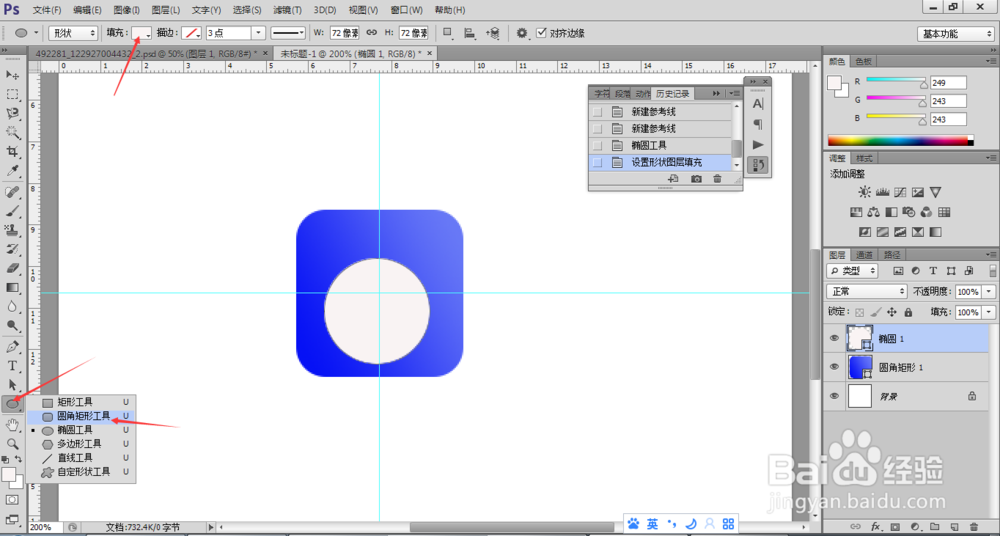Select the Brush tool
Viewport: 1000px width, 536px height.
pyautogui.click(x=12, y=211)
